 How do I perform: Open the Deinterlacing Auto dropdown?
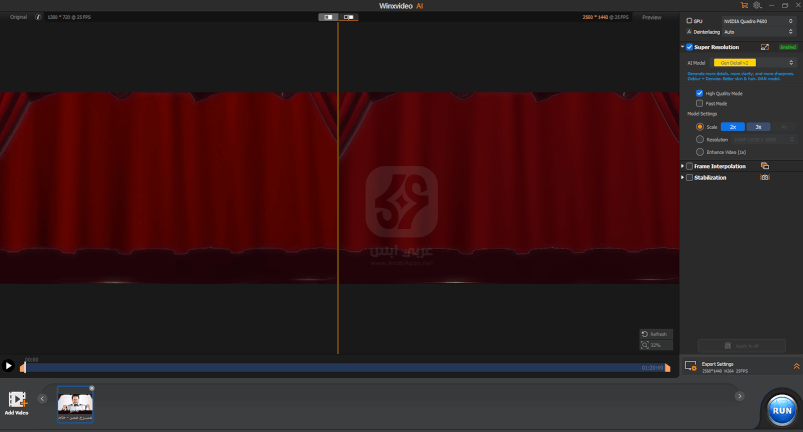pyautogui.click(x=757, y=32)
